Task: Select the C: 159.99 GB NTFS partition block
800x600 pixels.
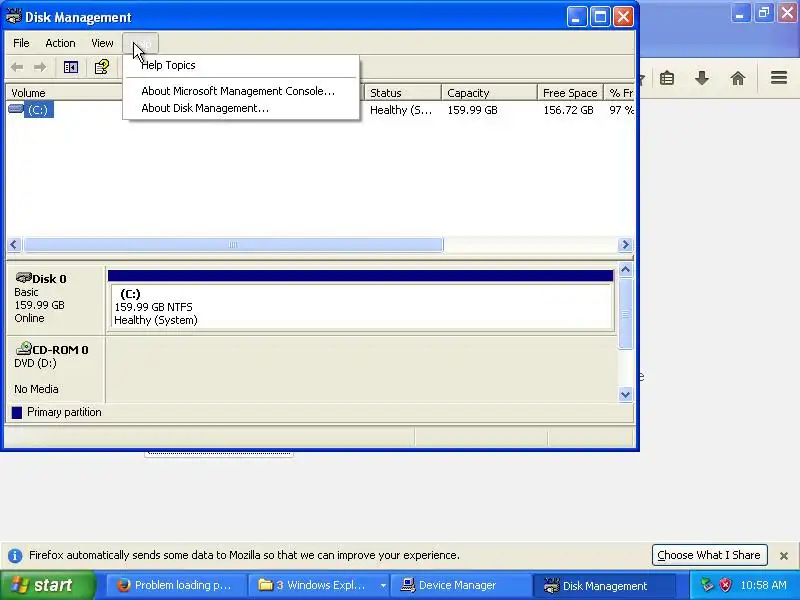Action: pyautogui.click(x=361, y=307)
